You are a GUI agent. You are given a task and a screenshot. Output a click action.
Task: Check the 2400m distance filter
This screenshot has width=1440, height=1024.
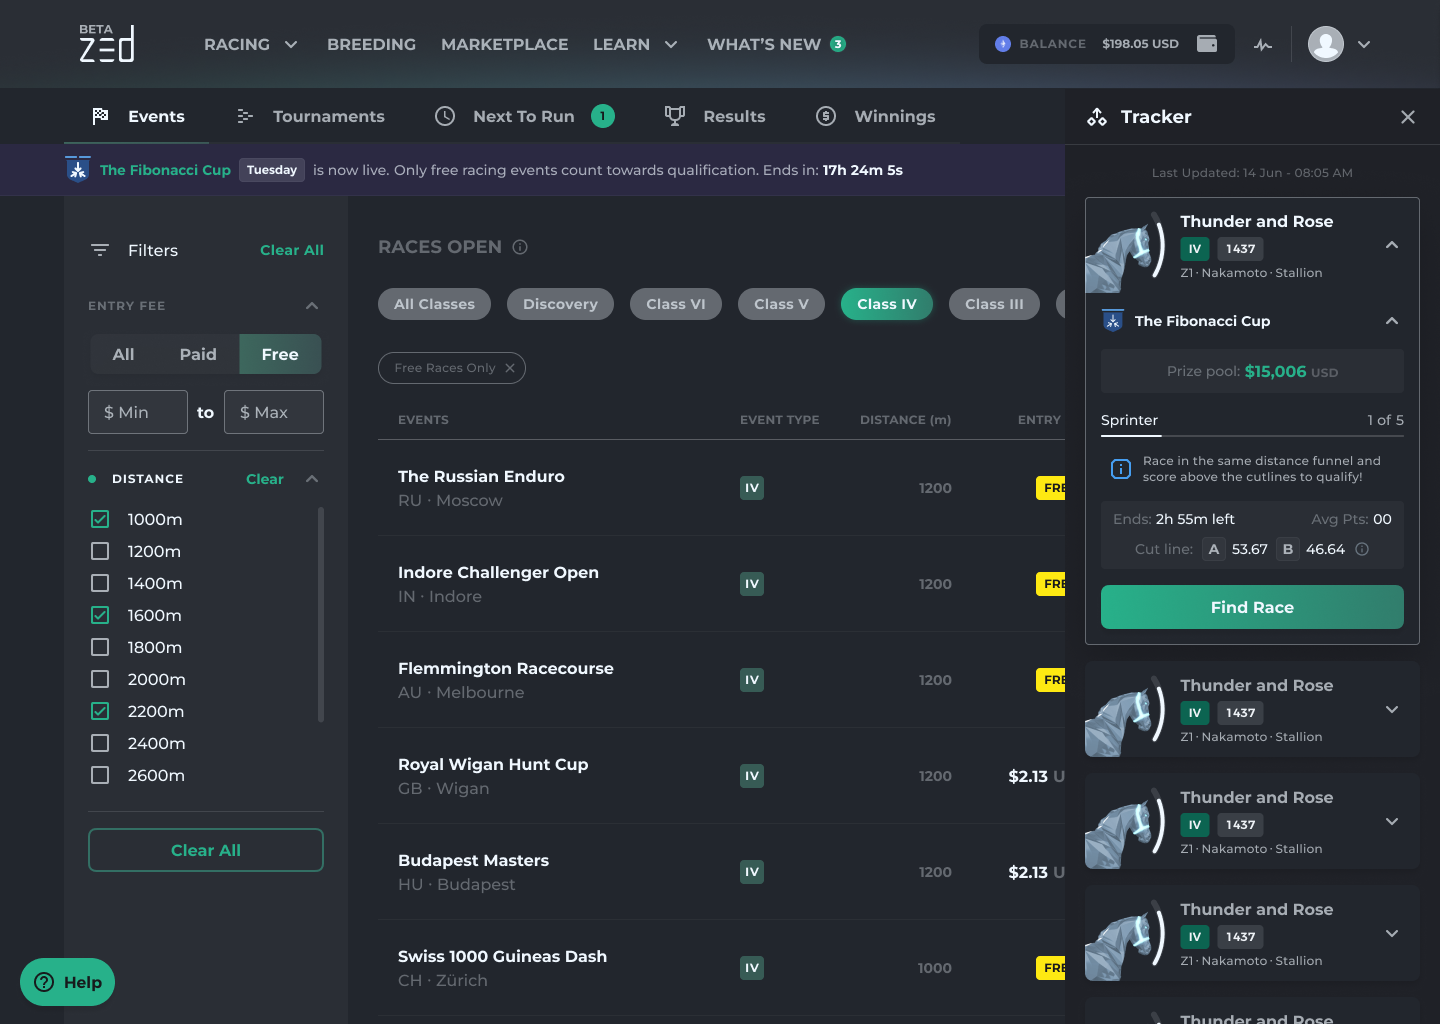pos(100,743)
